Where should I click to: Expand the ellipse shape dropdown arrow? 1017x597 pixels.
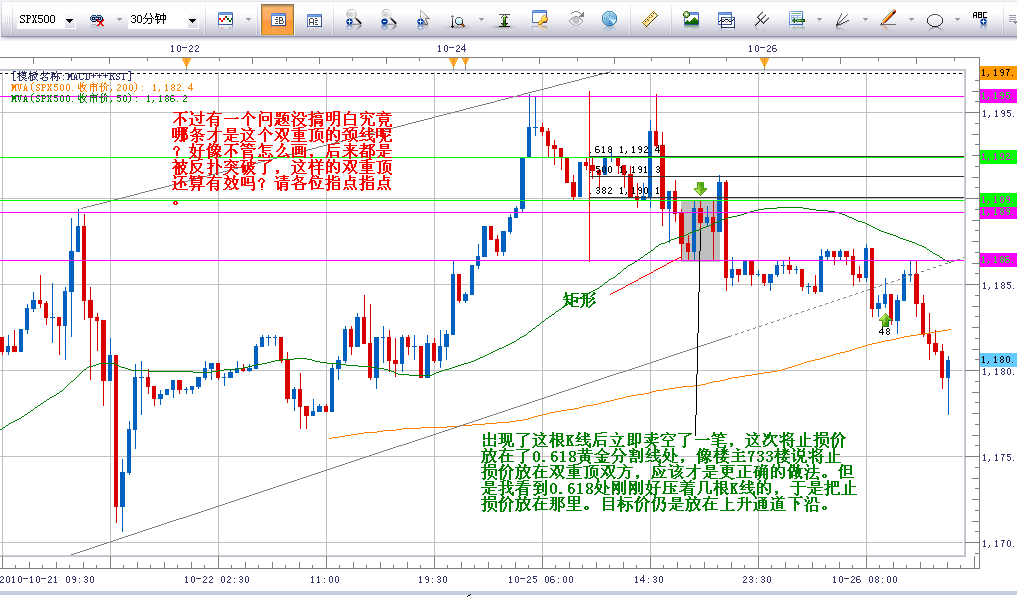pyautogui.click(x=957, y=20)
